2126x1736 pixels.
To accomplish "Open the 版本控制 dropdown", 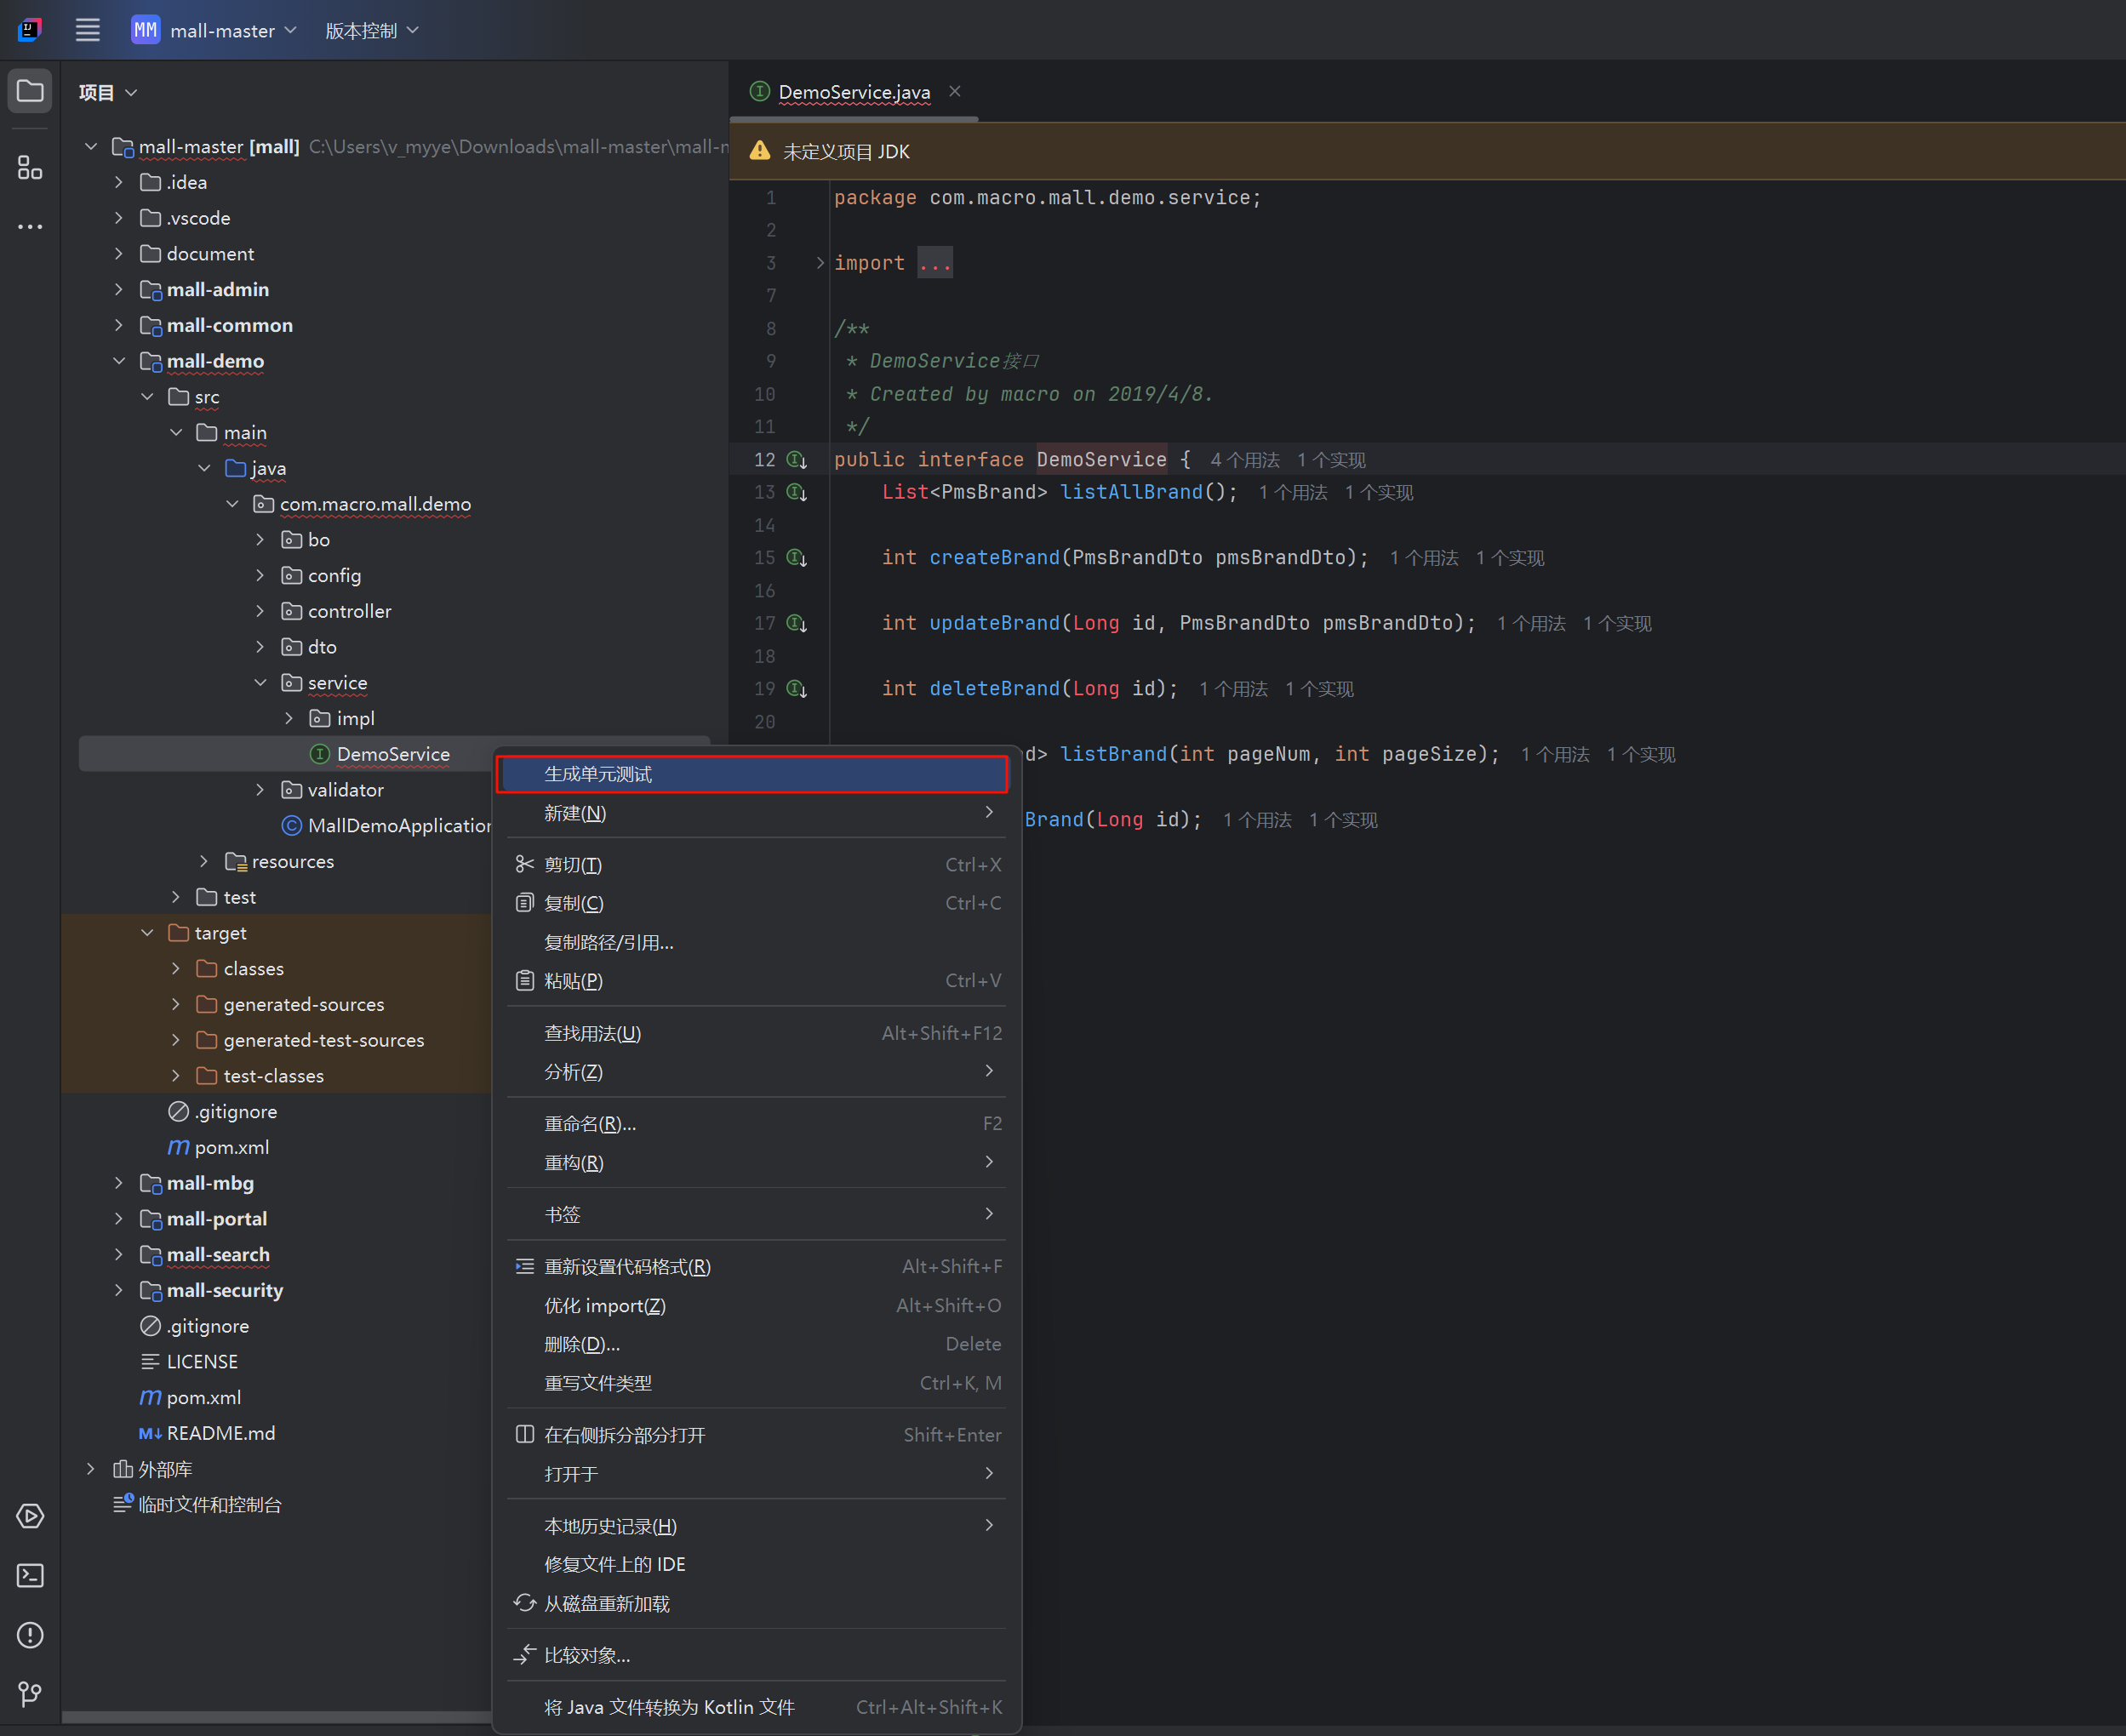I will coord(371,30).
